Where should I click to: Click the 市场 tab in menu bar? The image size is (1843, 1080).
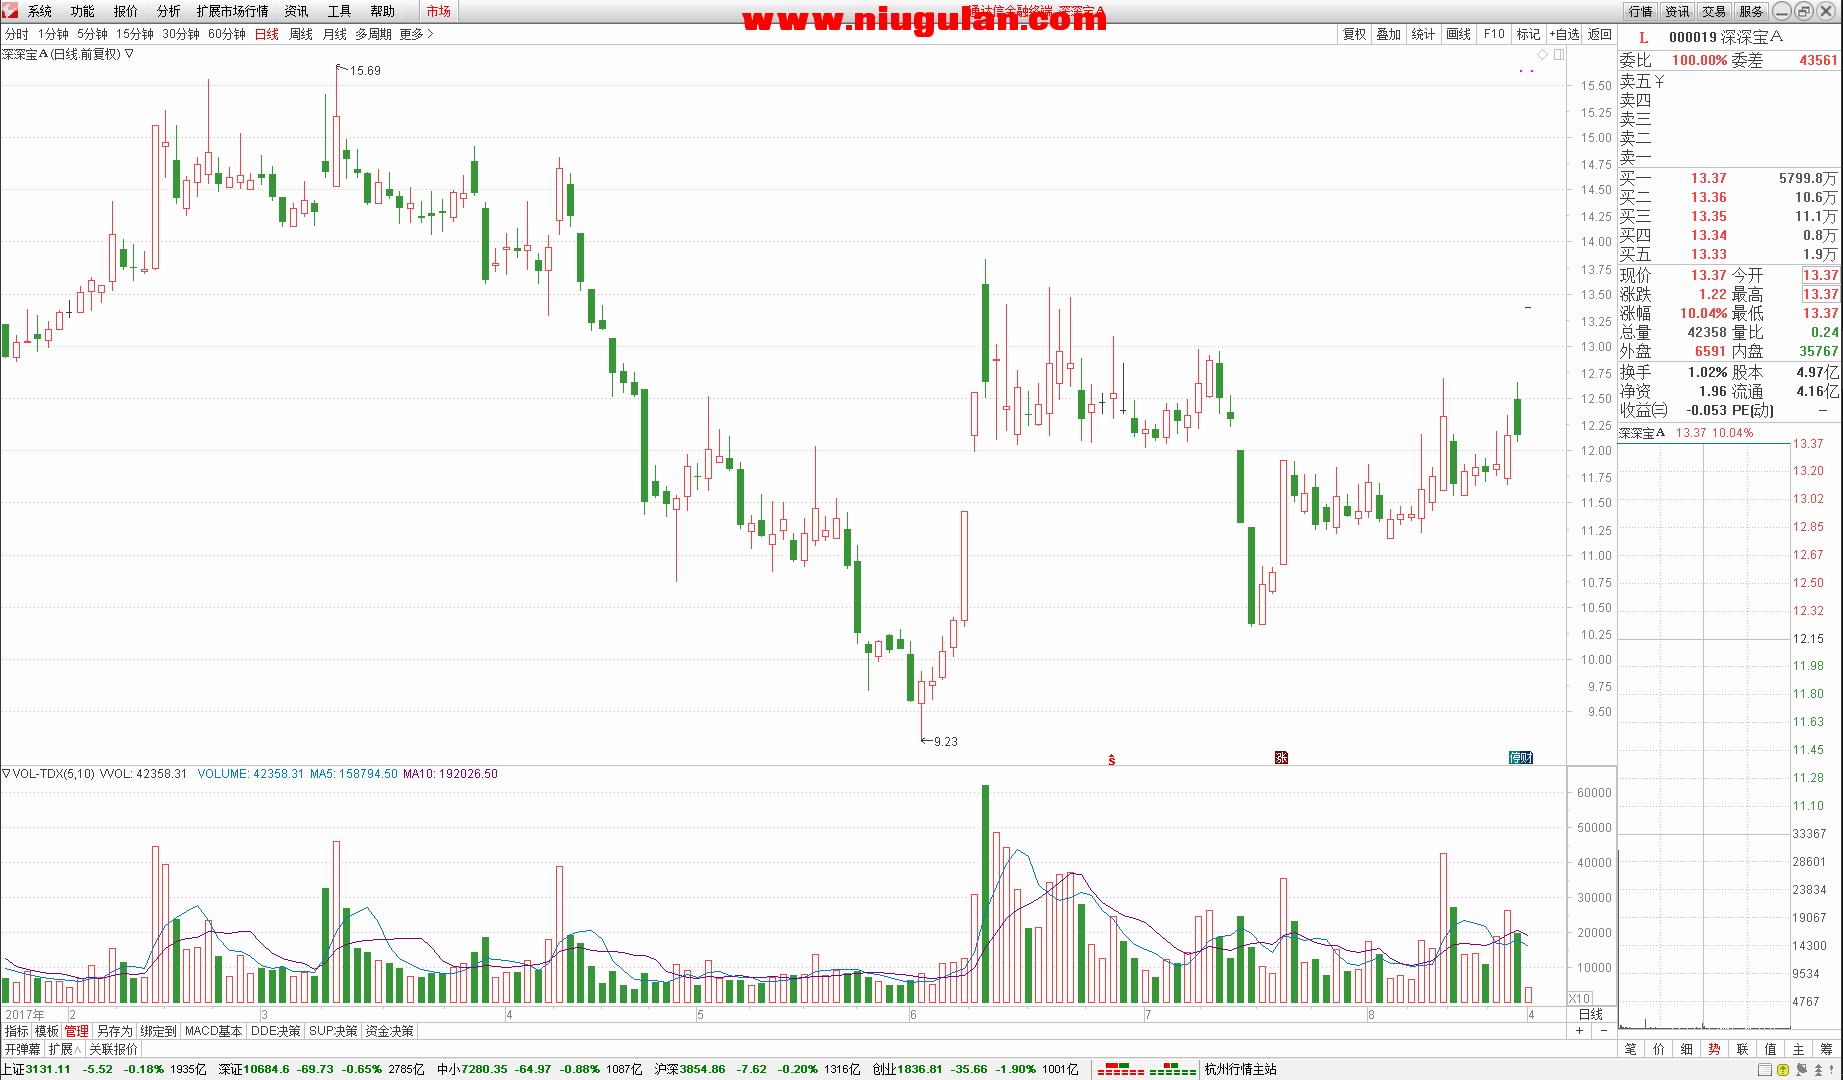[x=438, y=11]
